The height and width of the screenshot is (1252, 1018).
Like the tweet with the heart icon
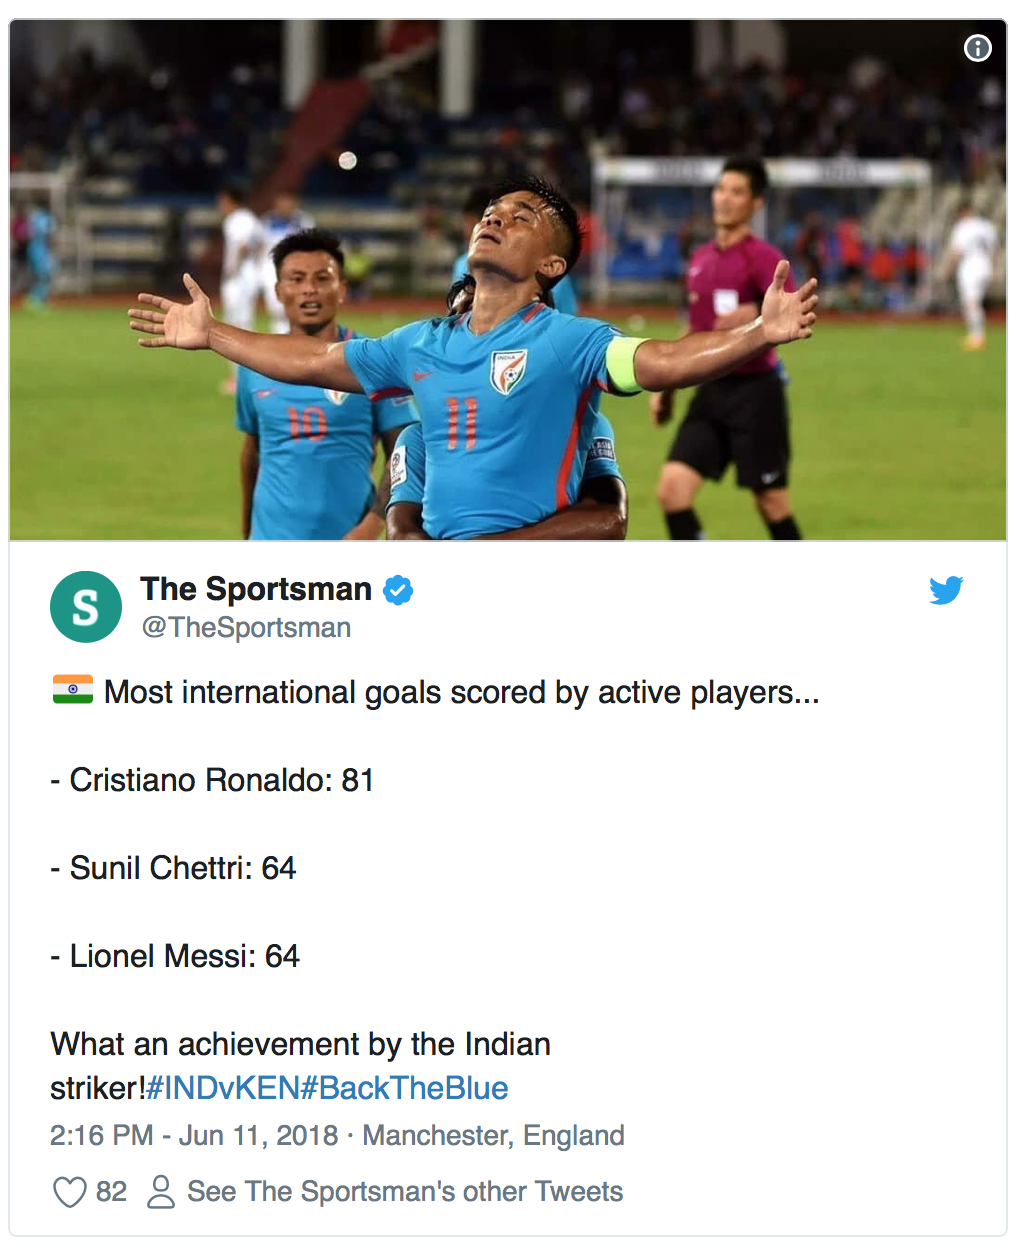(69, 1191)
